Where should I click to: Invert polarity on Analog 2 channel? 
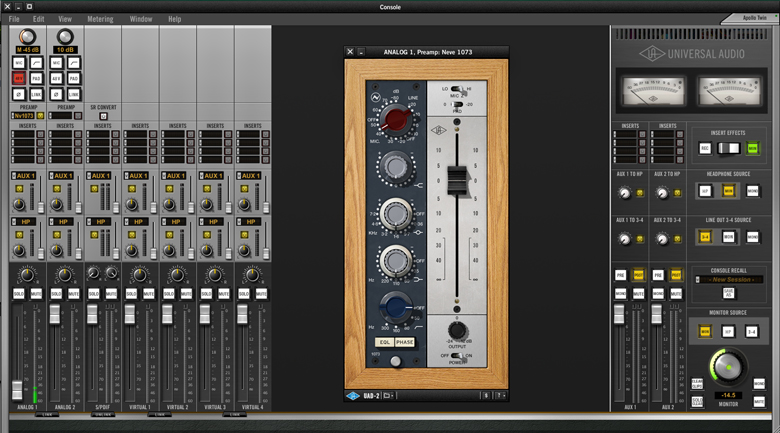point(56,94)
